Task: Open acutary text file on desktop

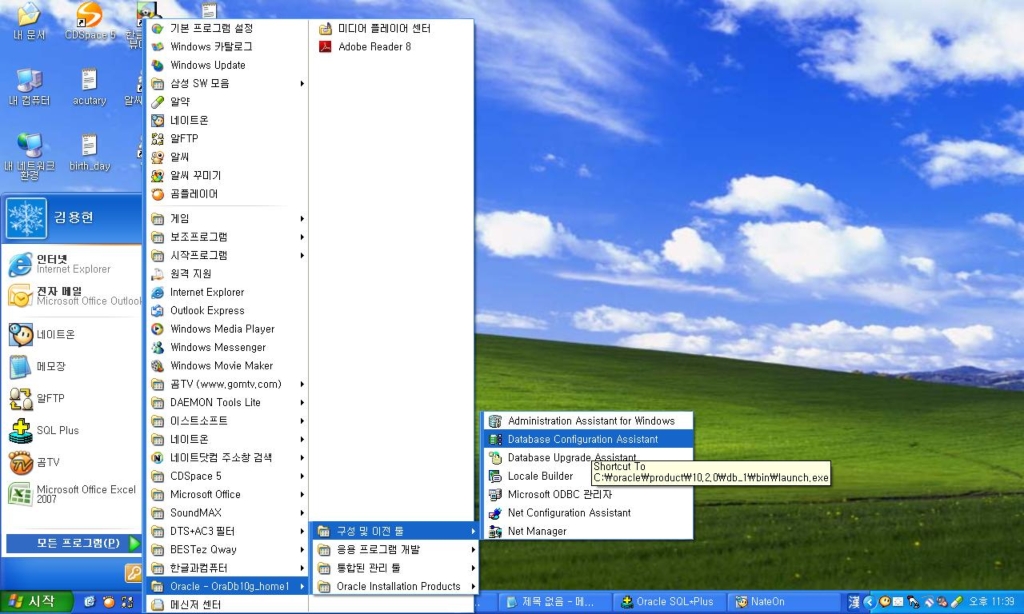Action: (x=89, y=87)
